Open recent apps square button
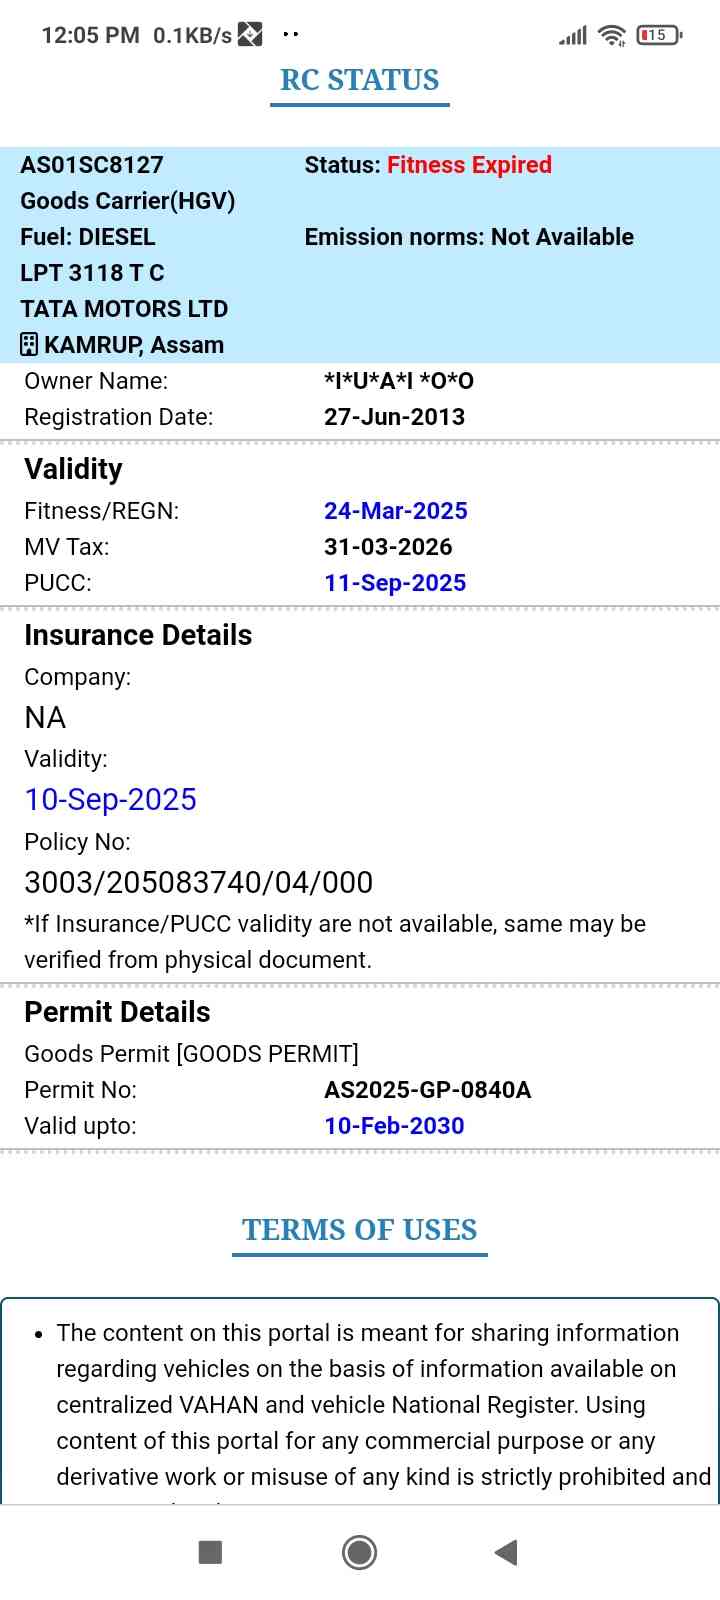 point(210,1552)
